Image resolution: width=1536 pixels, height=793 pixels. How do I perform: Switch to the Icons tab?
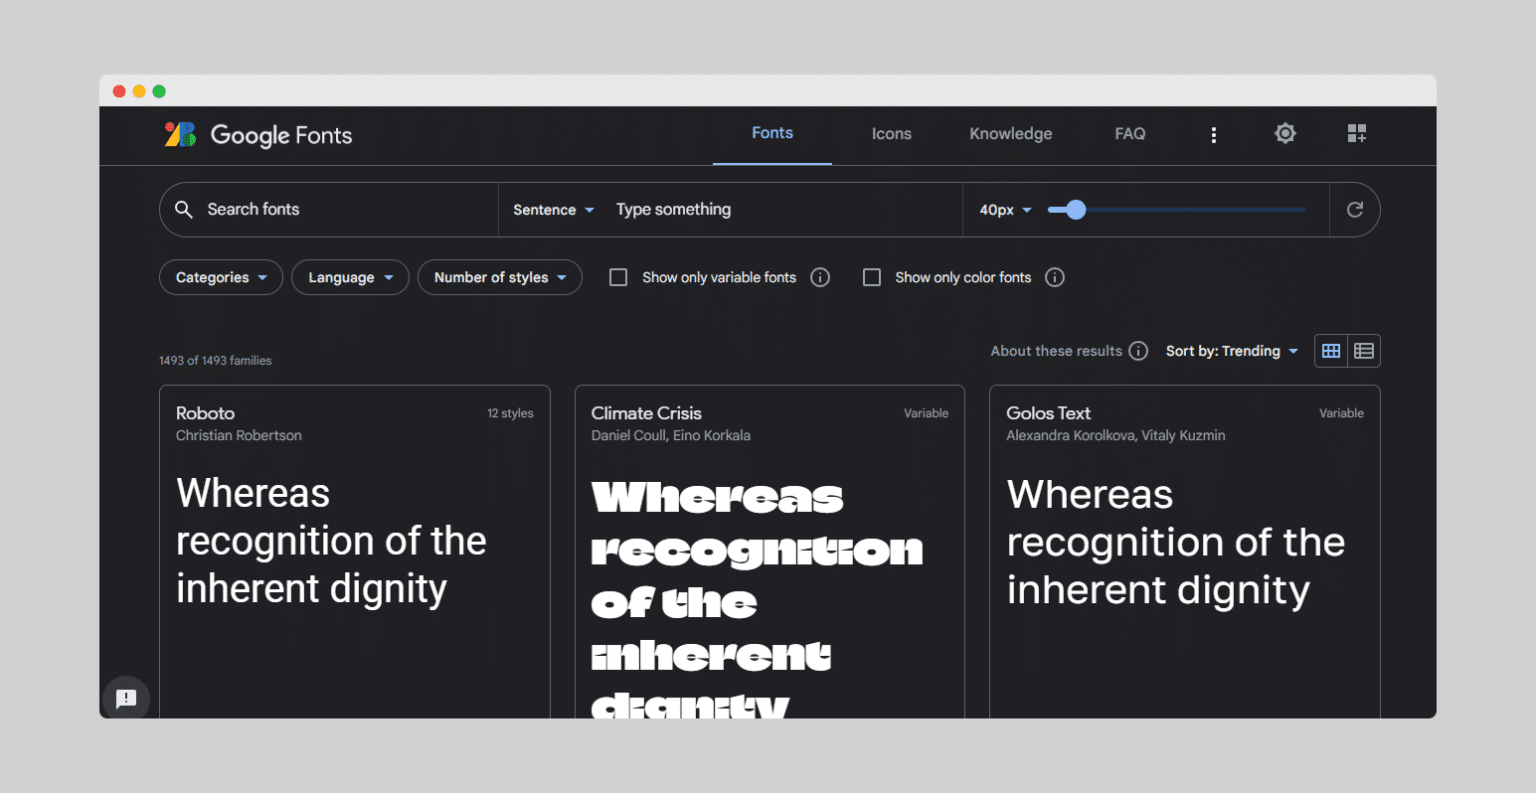(x=891, y=133)
